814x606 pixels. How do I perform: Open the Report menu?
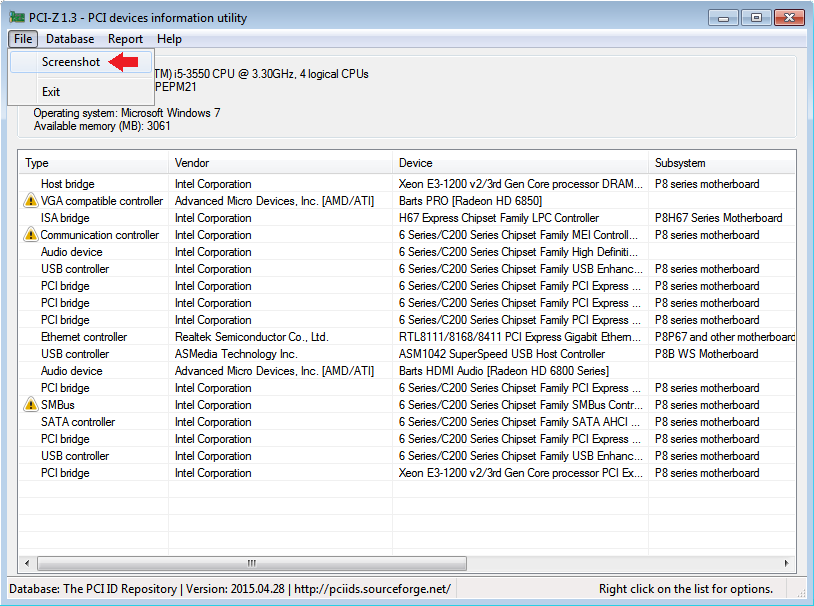pyautogui.click(x=125, y=39)
